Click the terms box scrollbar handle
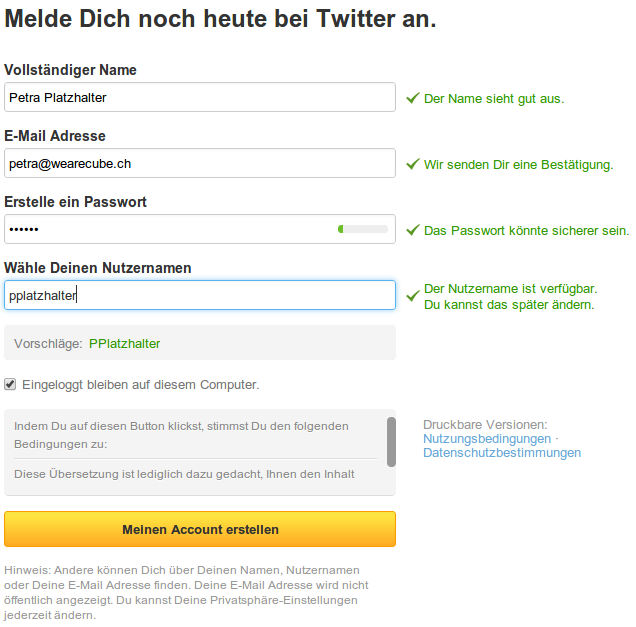 pos(391,441)
